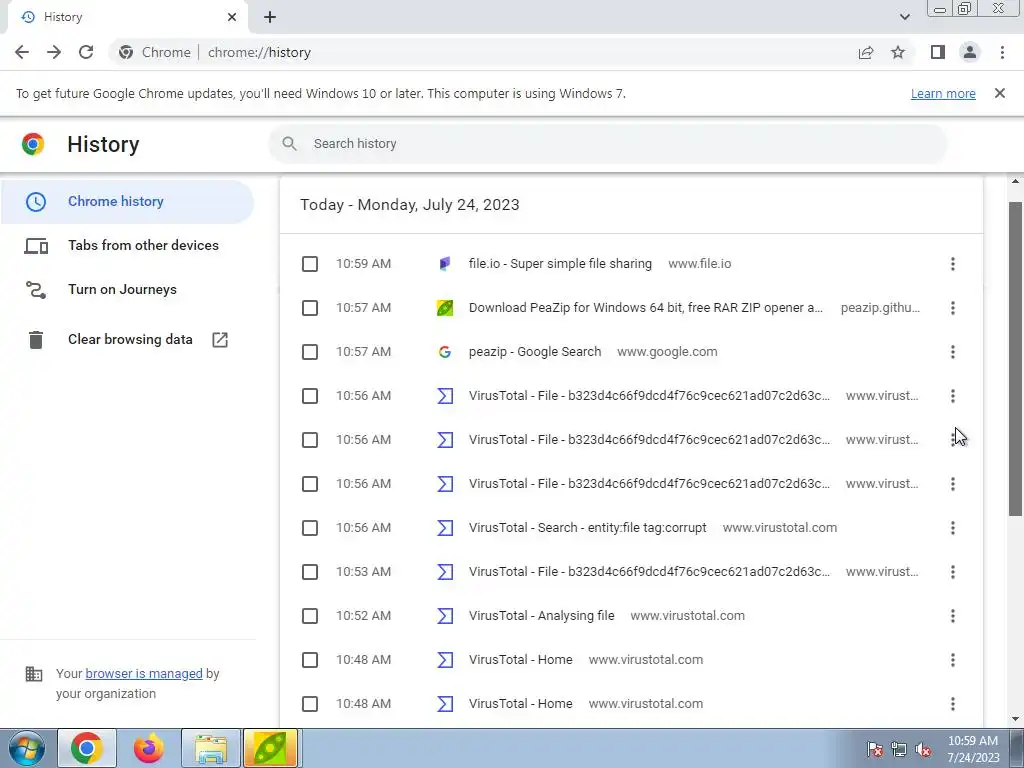Open more actions for third 10:56 AM VirusTotal File
1024x768 pixels.
pyautogui.click(x=952, y=484)
